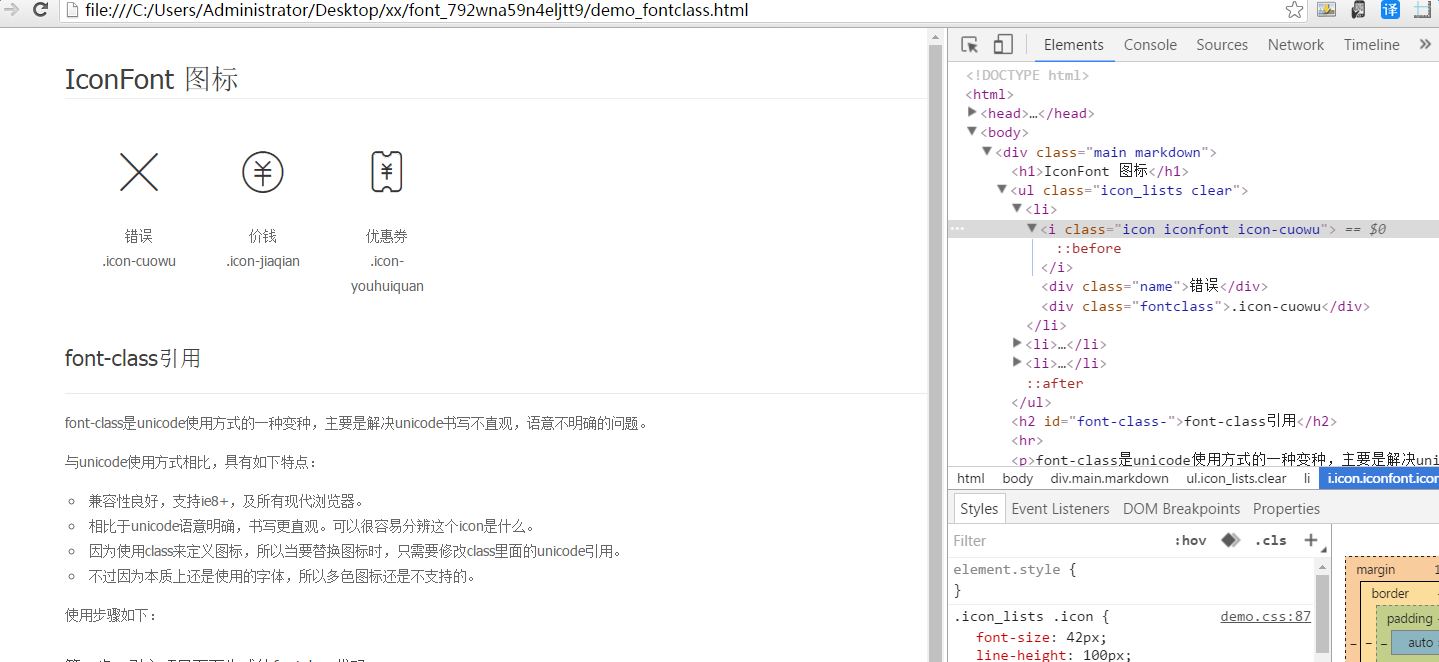This screenshot has width=1439, height=662.
Task: Toggle the .cls class editor
Action: [1270, 540]
